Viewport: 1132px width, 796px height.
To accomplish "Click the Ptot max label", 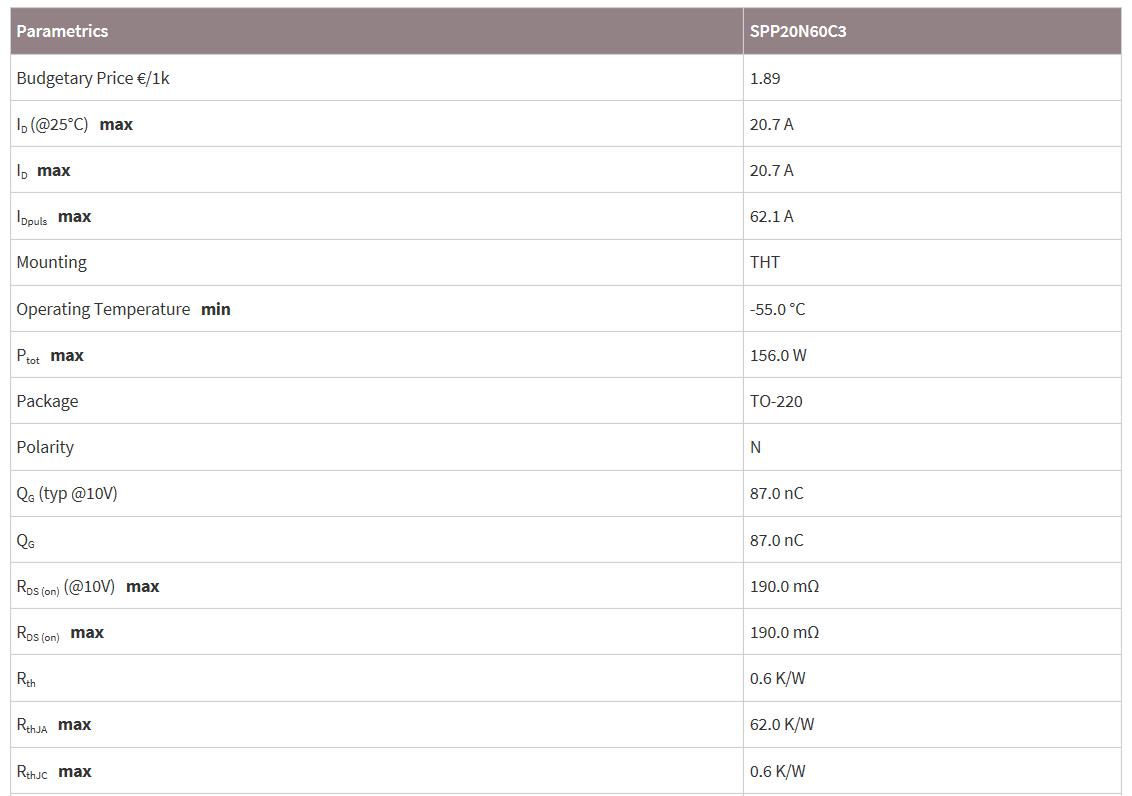I will [x=50, y=356].
